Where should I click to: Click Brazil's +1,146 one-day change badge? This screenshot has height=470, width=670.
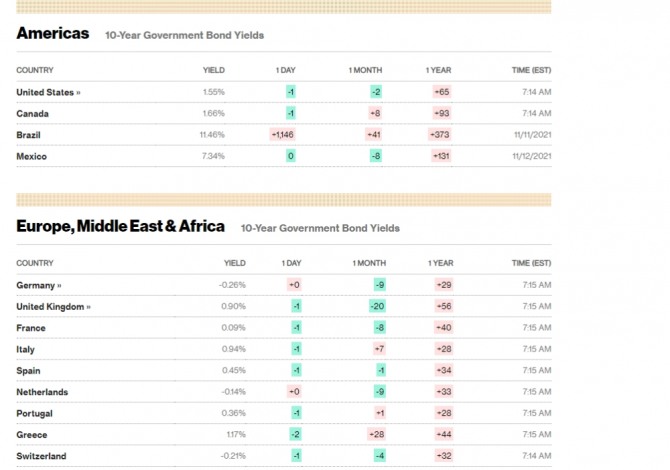point(282,135)
